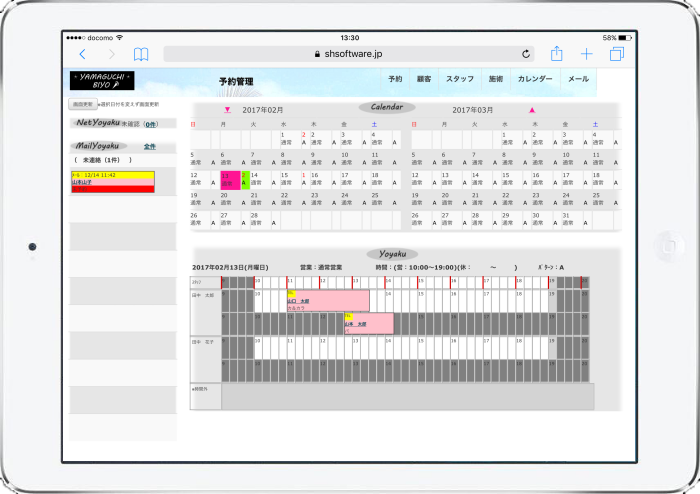Open the カレンダー menu tab

535,79
